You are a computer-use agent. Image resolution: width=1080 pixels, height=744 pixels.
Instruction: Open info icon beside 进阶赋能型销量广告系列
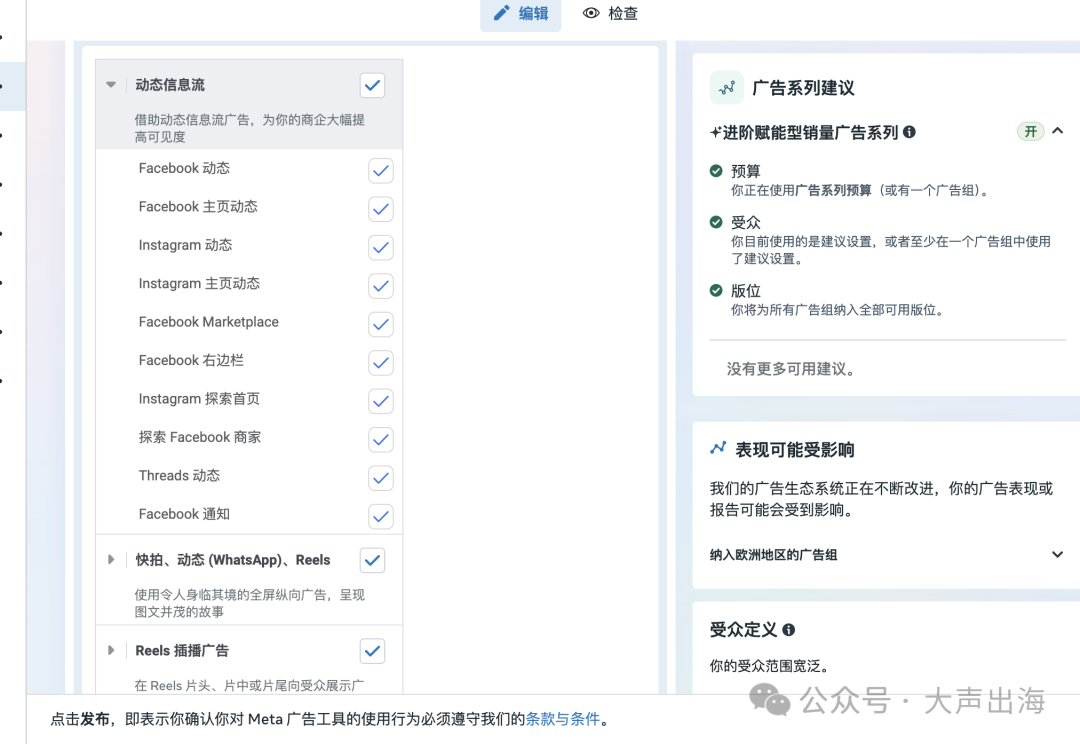909,132
